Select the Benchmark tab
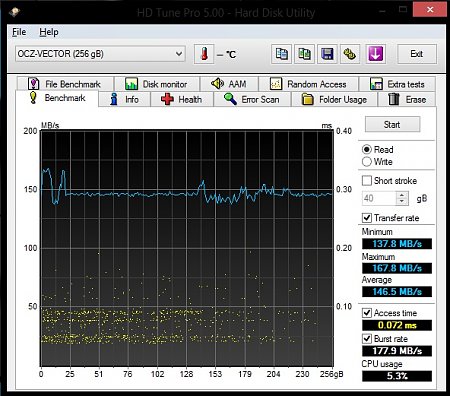450x396 pixels. (x=57, y=98)
